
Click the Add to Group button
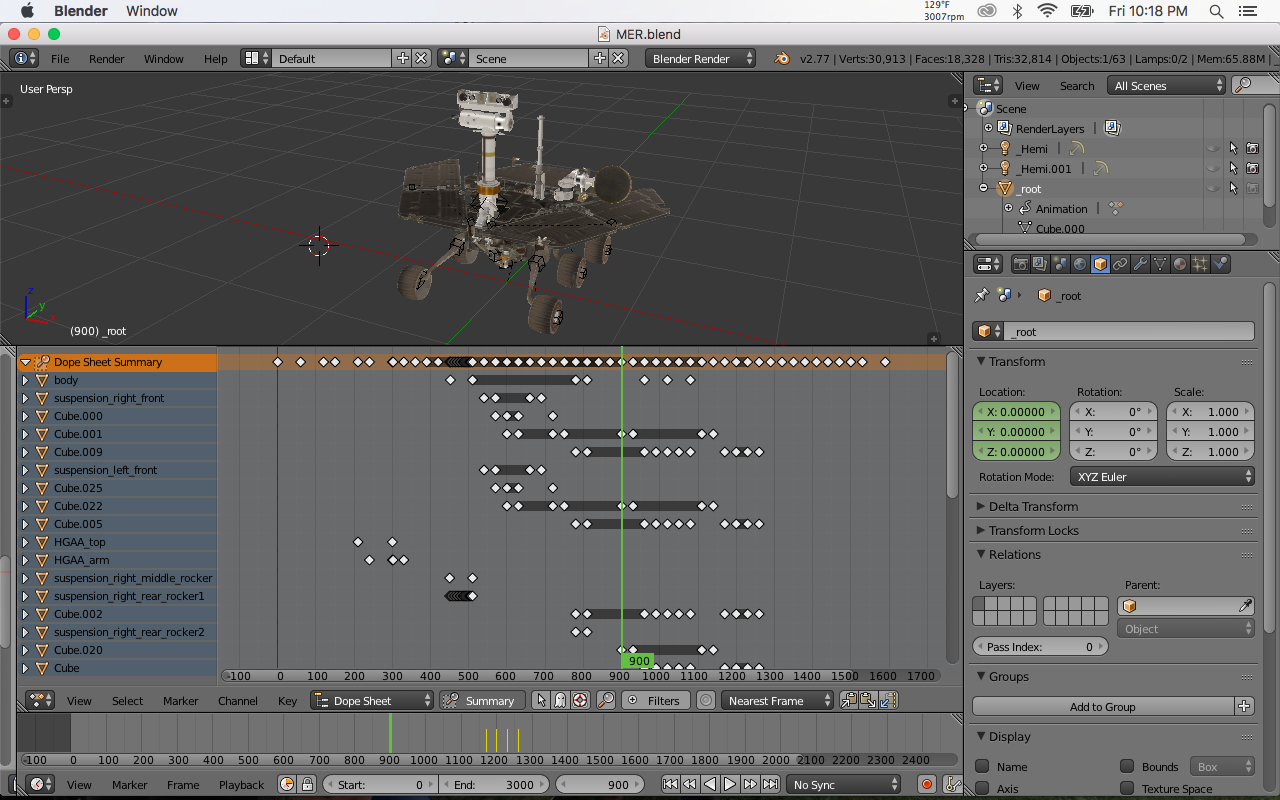[1103, 707]
